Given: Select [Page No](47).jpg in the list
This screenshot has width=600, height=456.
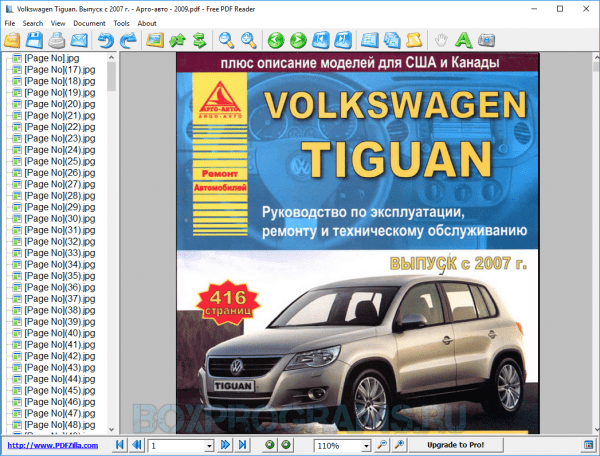Looking at the screenshot, I should coord(60,414).
